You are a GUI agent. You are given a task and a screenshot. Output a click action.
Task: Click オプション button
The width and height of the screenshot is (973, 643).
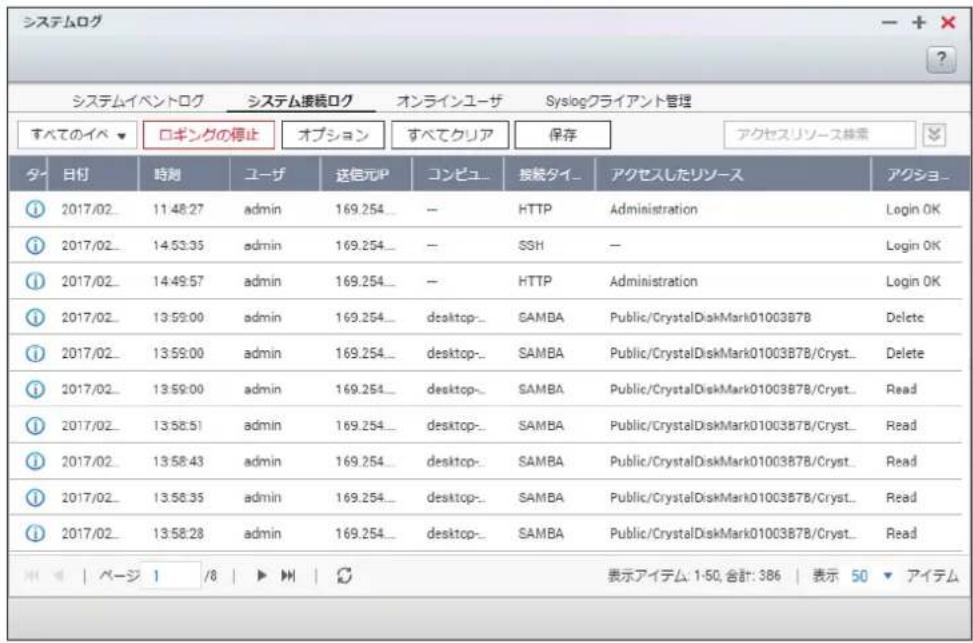333,135
